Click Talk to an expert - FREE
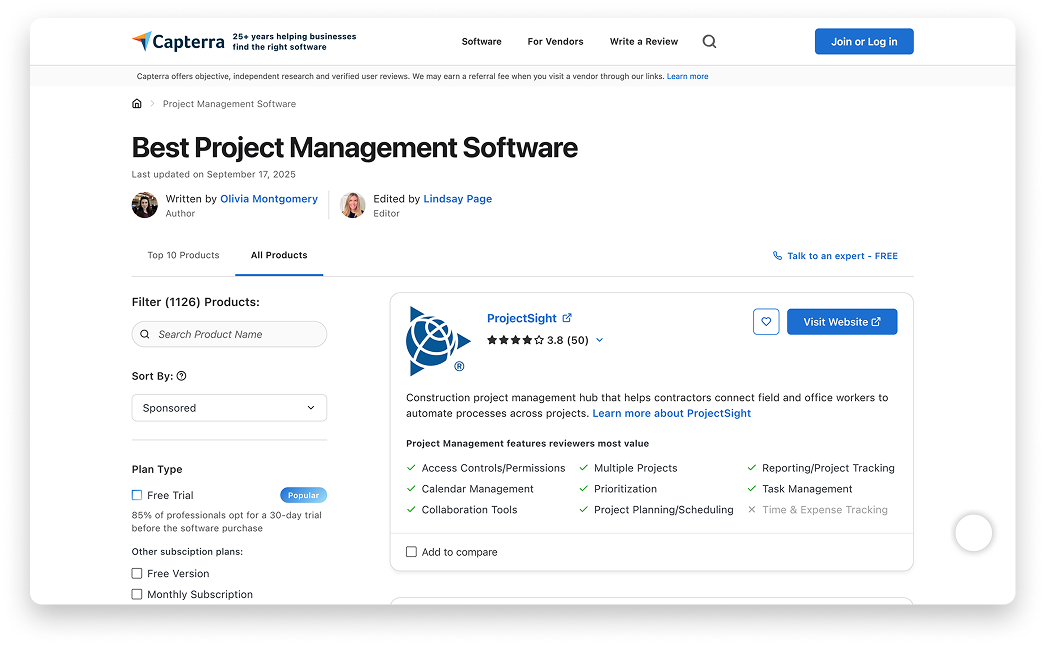The image size is (1046, 647). (843, 255)
